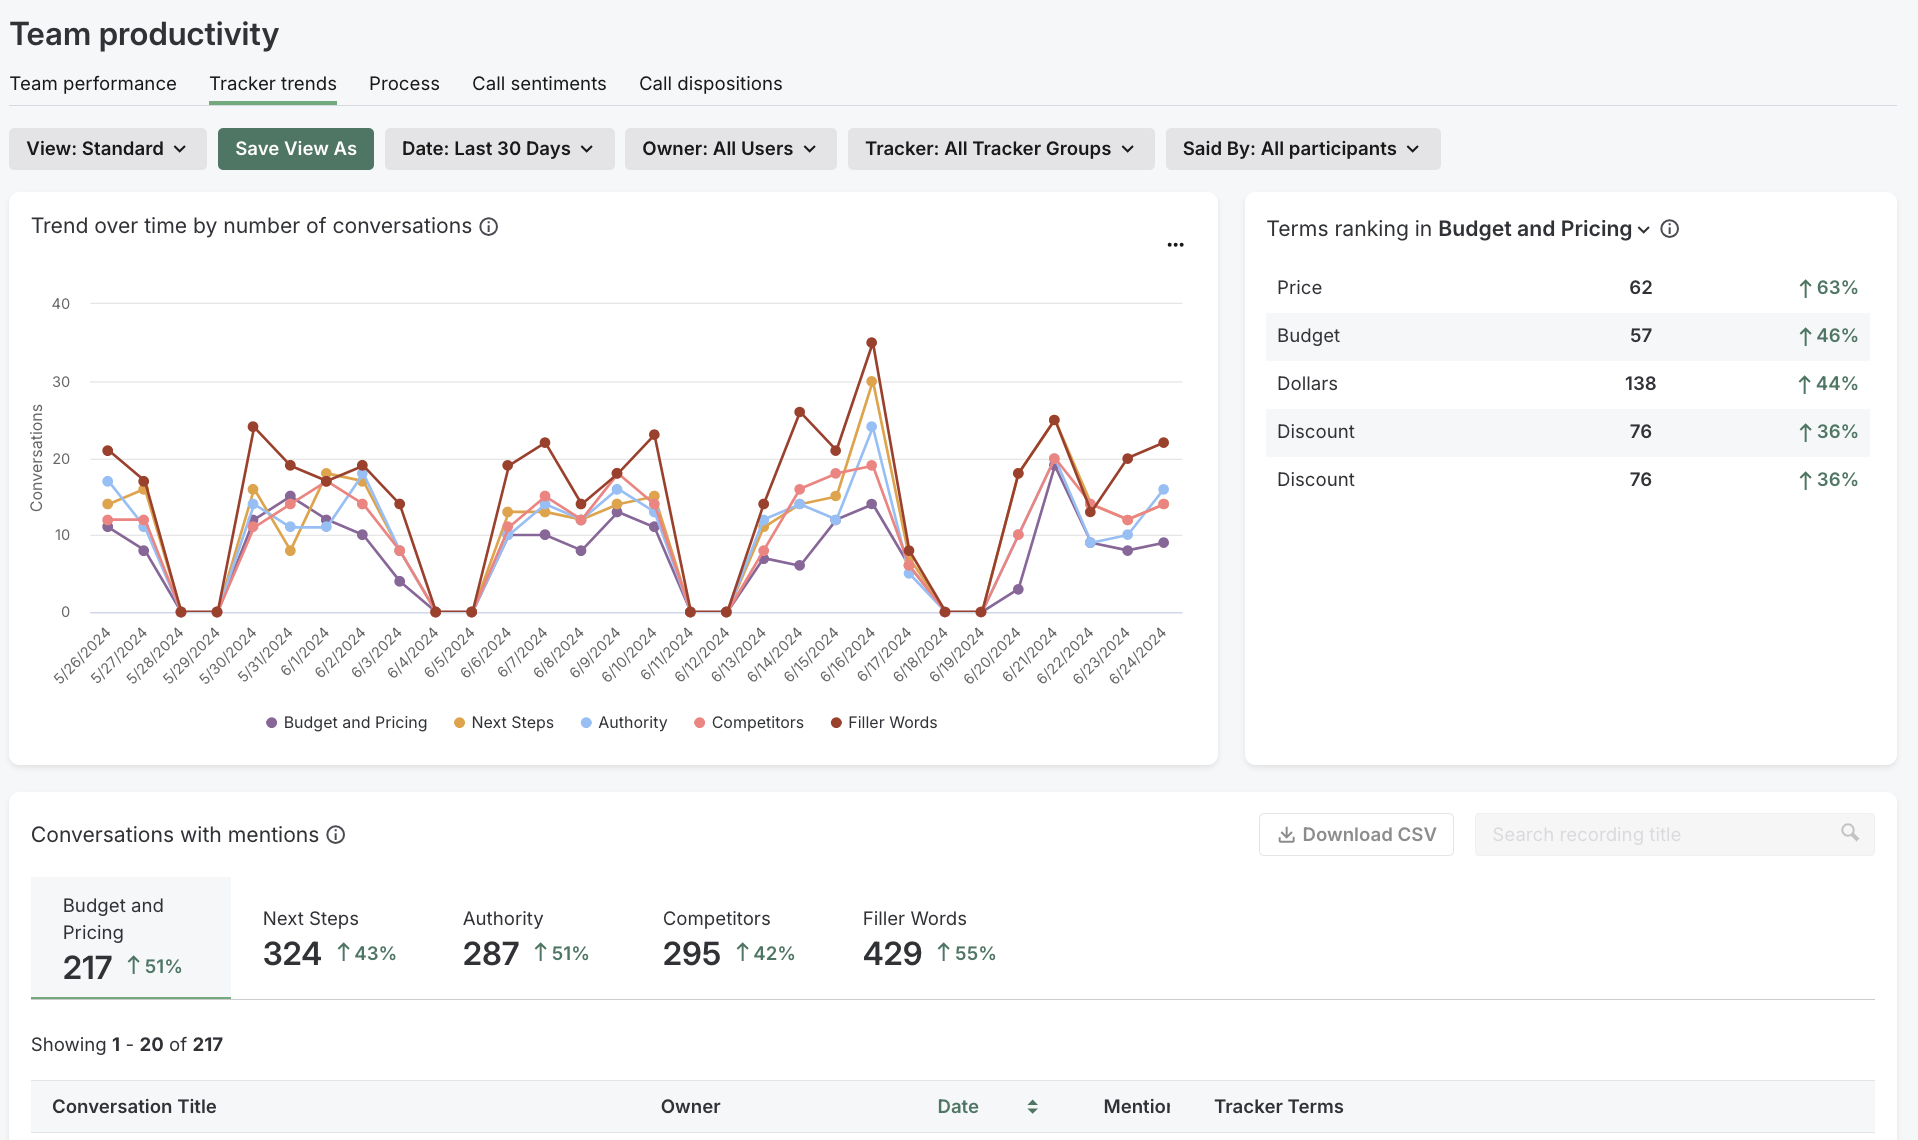Click the upward trend arrow beside 63%
The width and height of the screenshot is (1918, 1140).
1804,287
